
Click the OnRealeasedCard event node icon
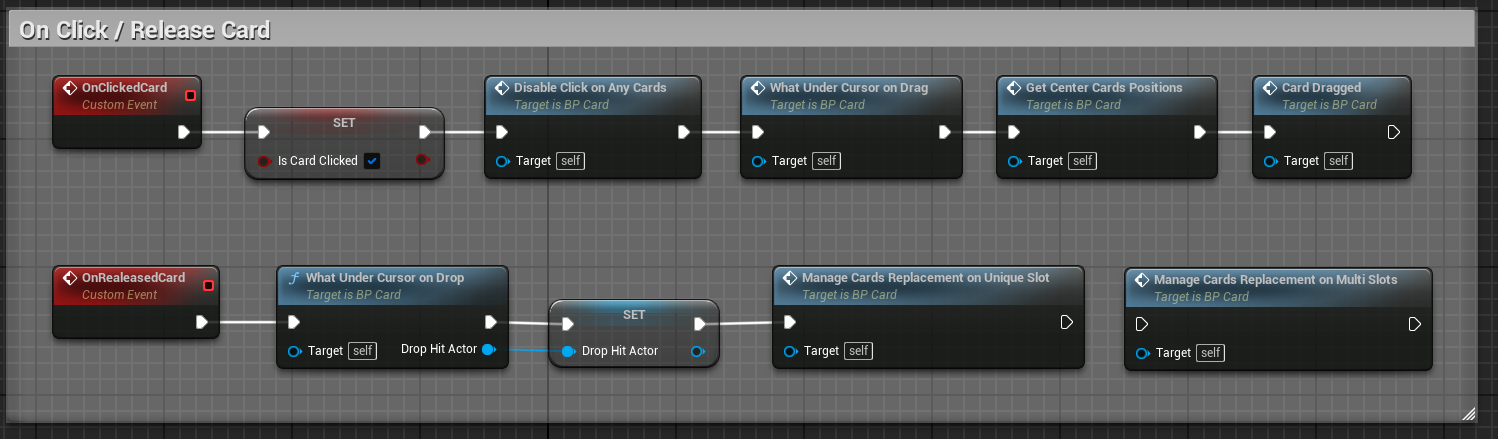[70, 278]
